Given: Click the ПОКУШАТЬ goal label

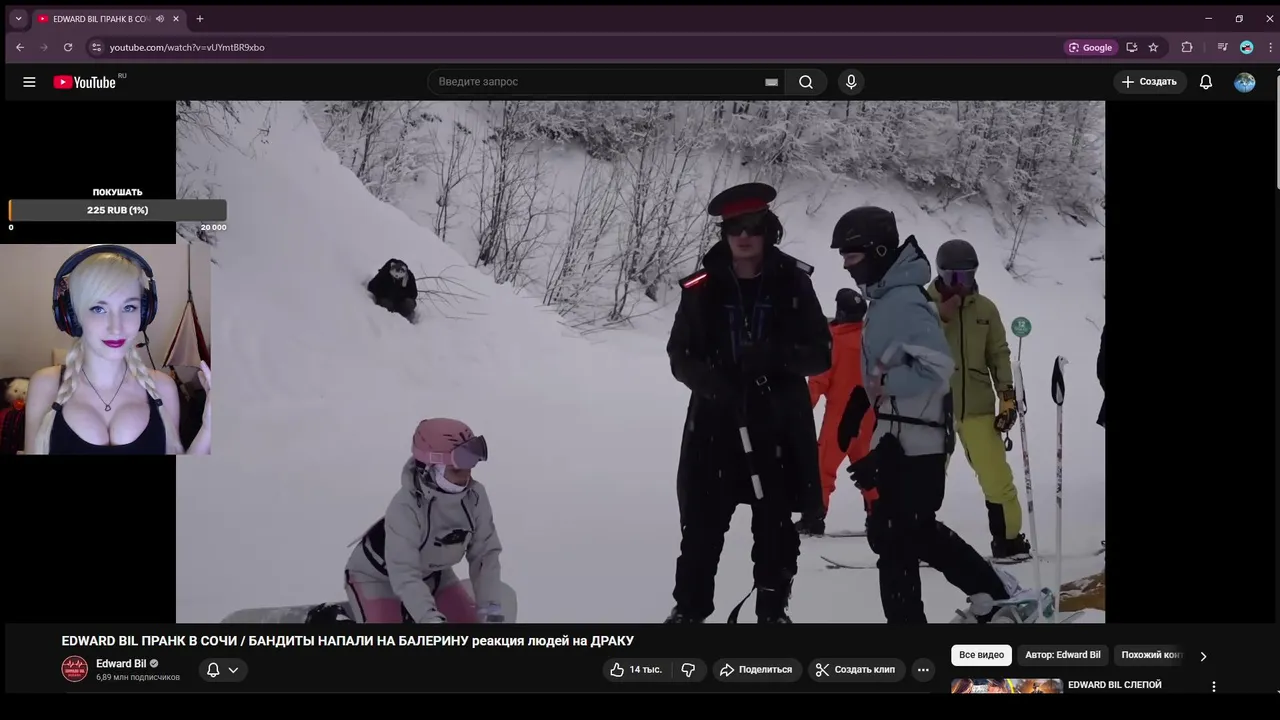Looking at the screenshot, I should [x=118, y=192].
